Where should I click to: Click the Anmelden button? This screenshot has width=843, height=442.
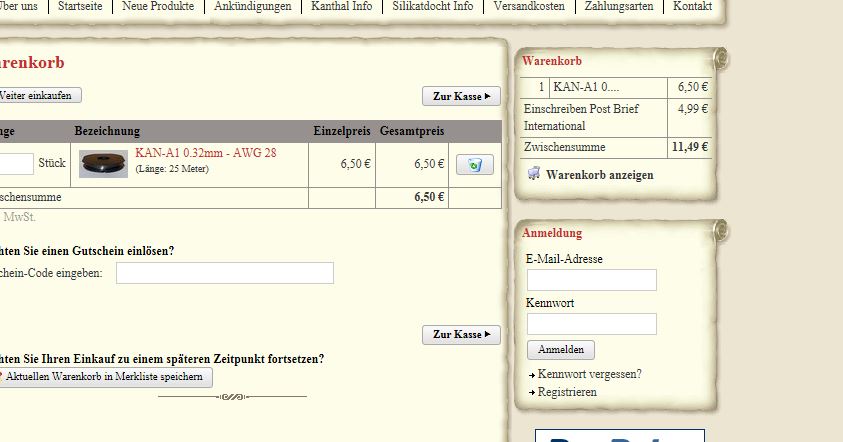(x=561, y=350)
